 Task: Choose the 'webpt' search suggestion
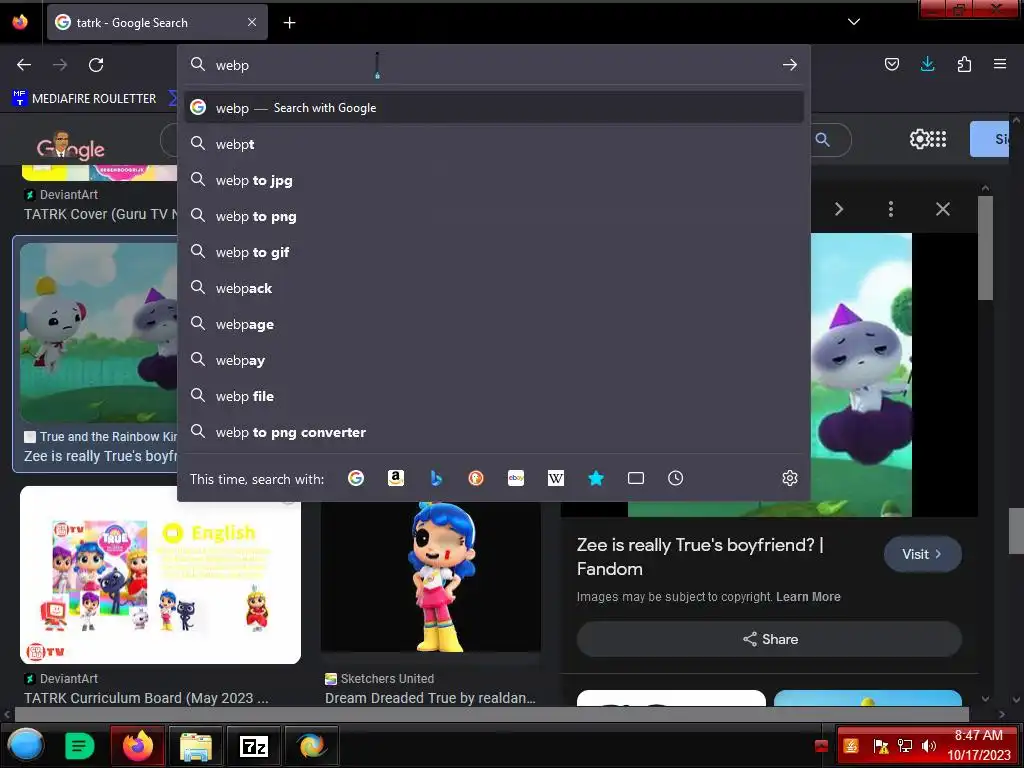pos(494,144)
